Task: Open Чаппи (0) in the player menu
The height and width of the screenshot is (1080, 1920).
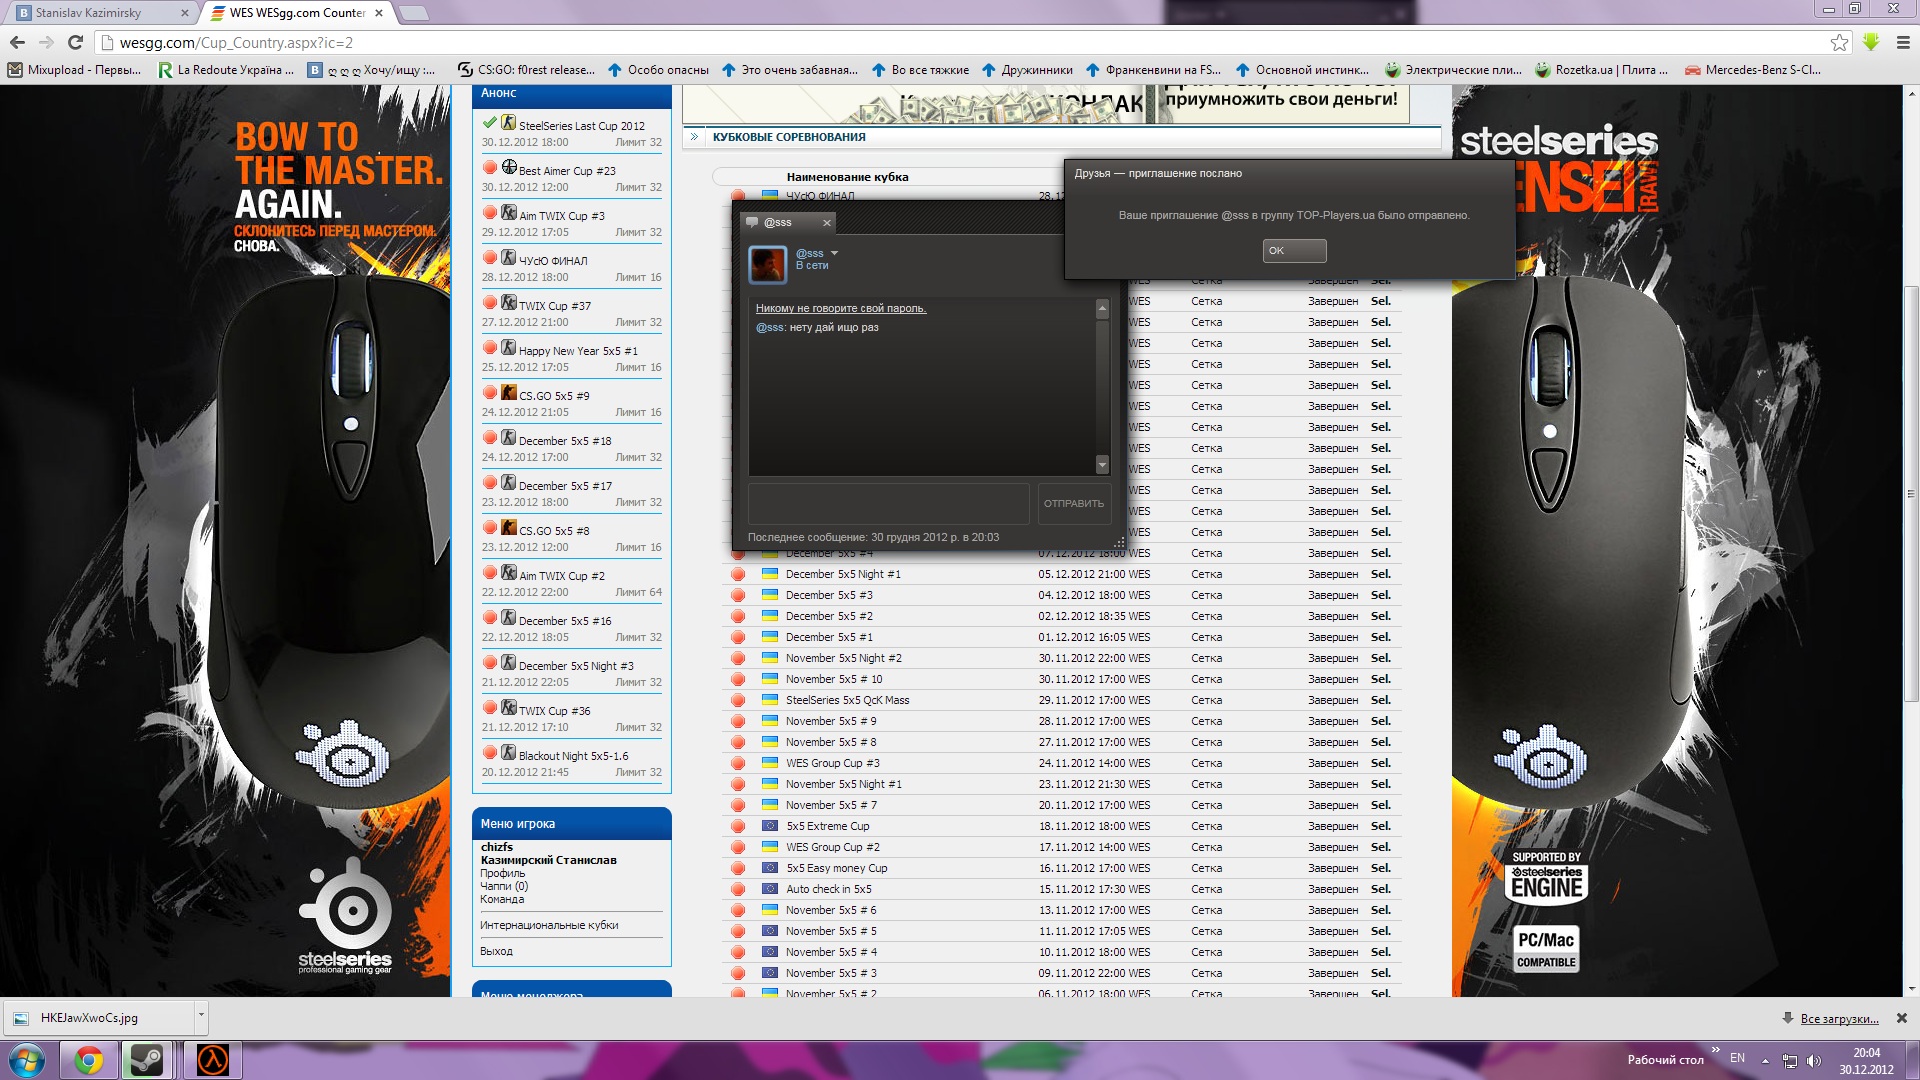Action: pyautogui.click(x=504, y=886)
